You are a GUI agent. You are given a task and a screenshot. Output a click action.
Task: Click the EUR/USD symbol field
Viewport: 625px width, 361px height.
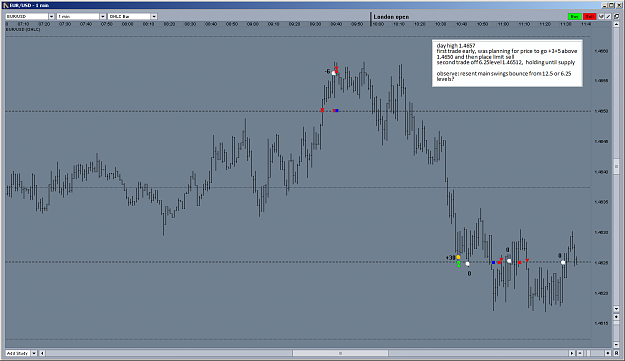pyautogui.click(x=27, y=16)
